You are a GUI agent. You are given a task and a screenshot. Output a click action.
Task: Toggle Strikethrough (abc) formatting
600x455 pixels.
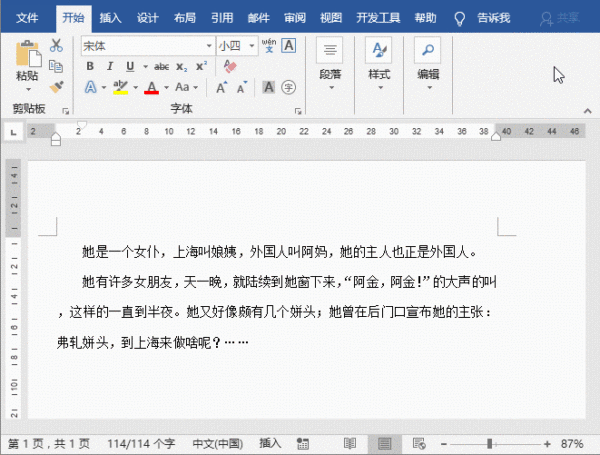click(x=161, y=67)
